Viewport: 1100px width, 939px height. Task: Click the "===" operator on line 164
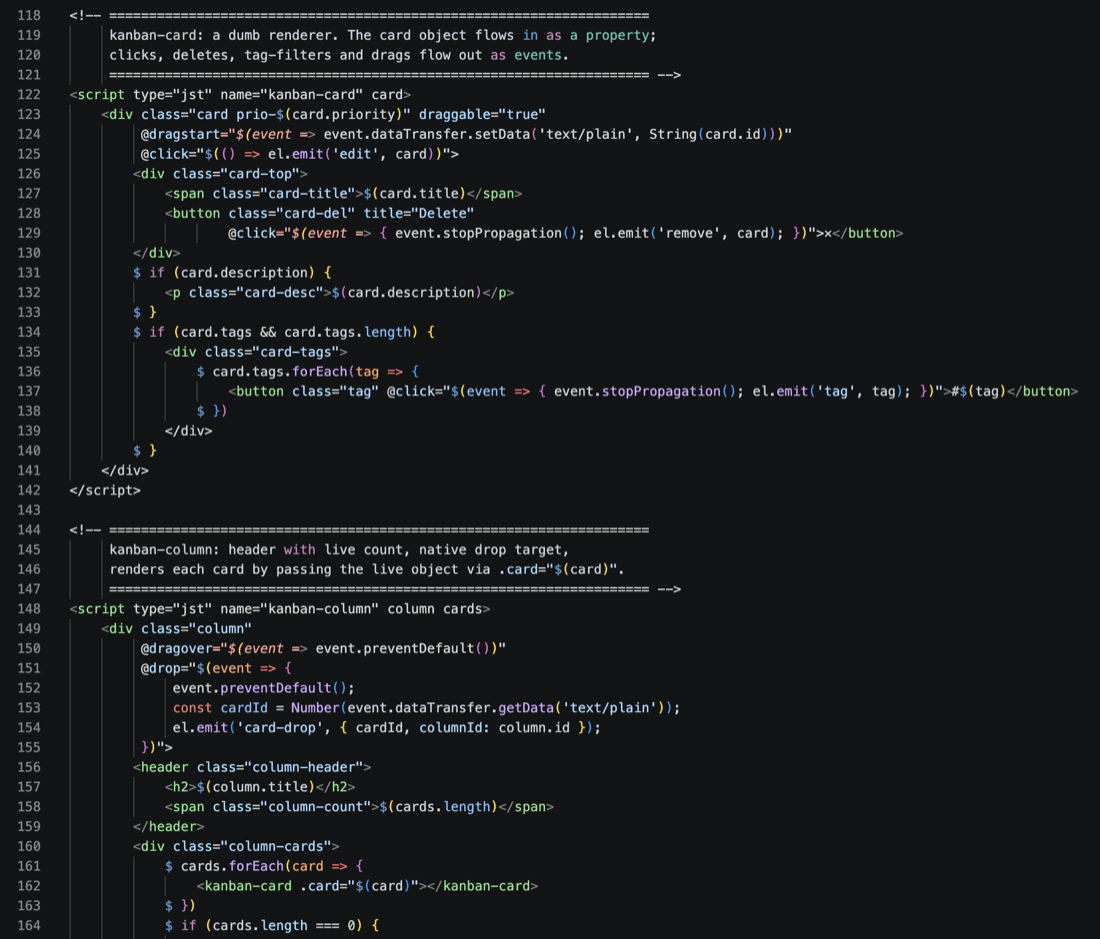[x=328, y=926]
